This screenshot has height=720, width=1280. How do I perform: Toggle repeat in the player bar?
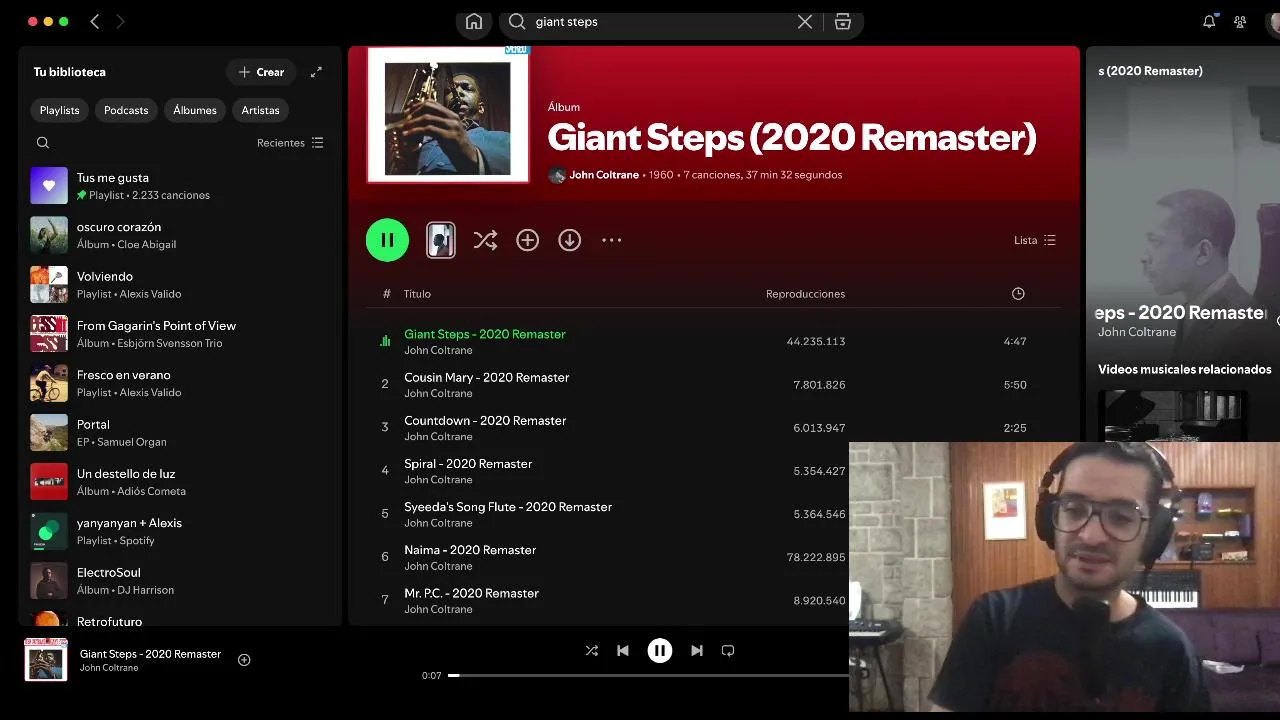click(x=728, y=650)
